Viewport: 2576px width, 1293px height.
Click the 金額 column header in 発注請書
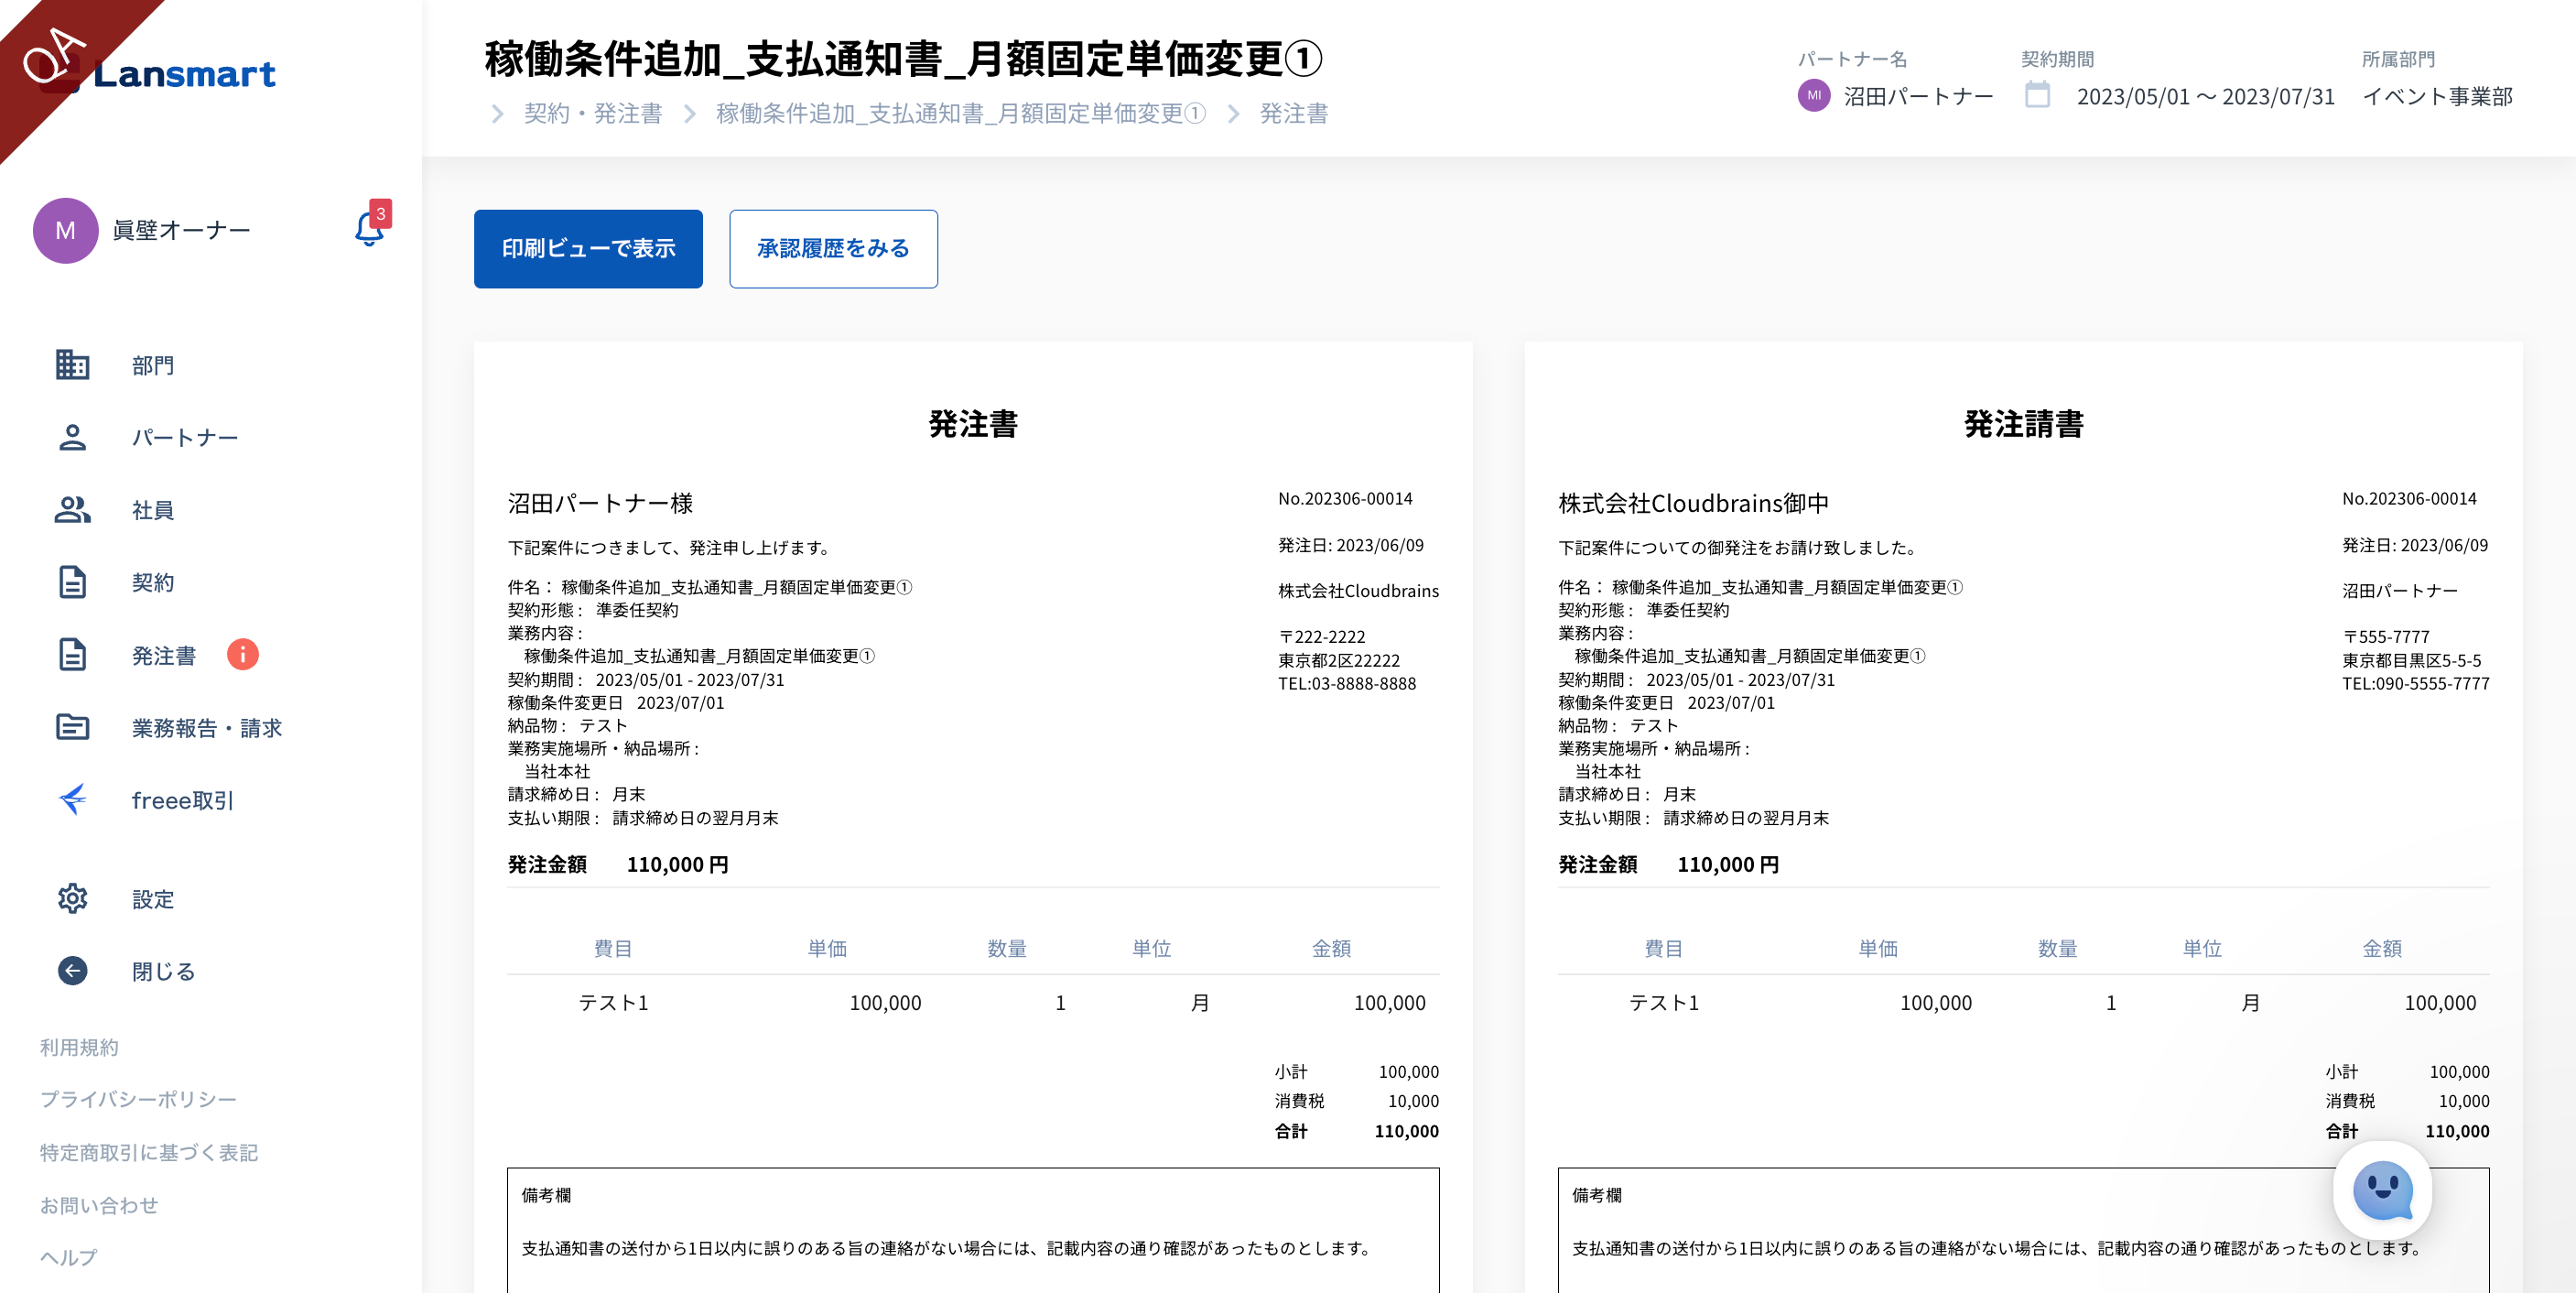[2381, 948]
